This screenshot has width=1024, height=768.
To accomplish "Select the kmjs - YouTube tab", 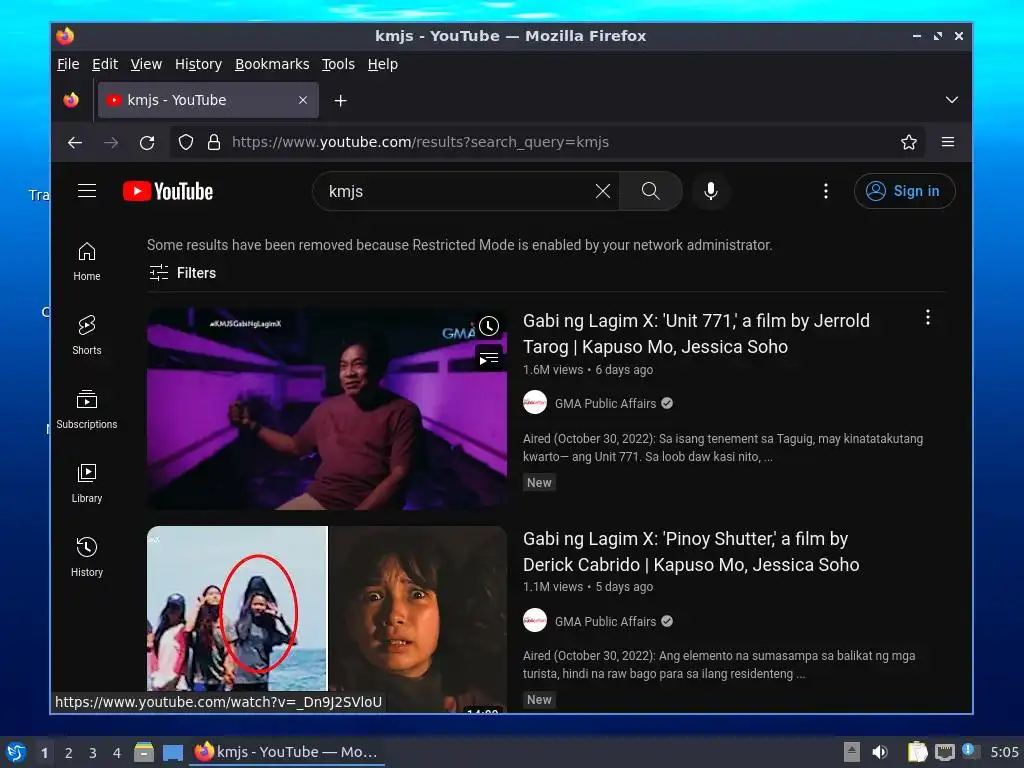I will [x=208, y=100].
